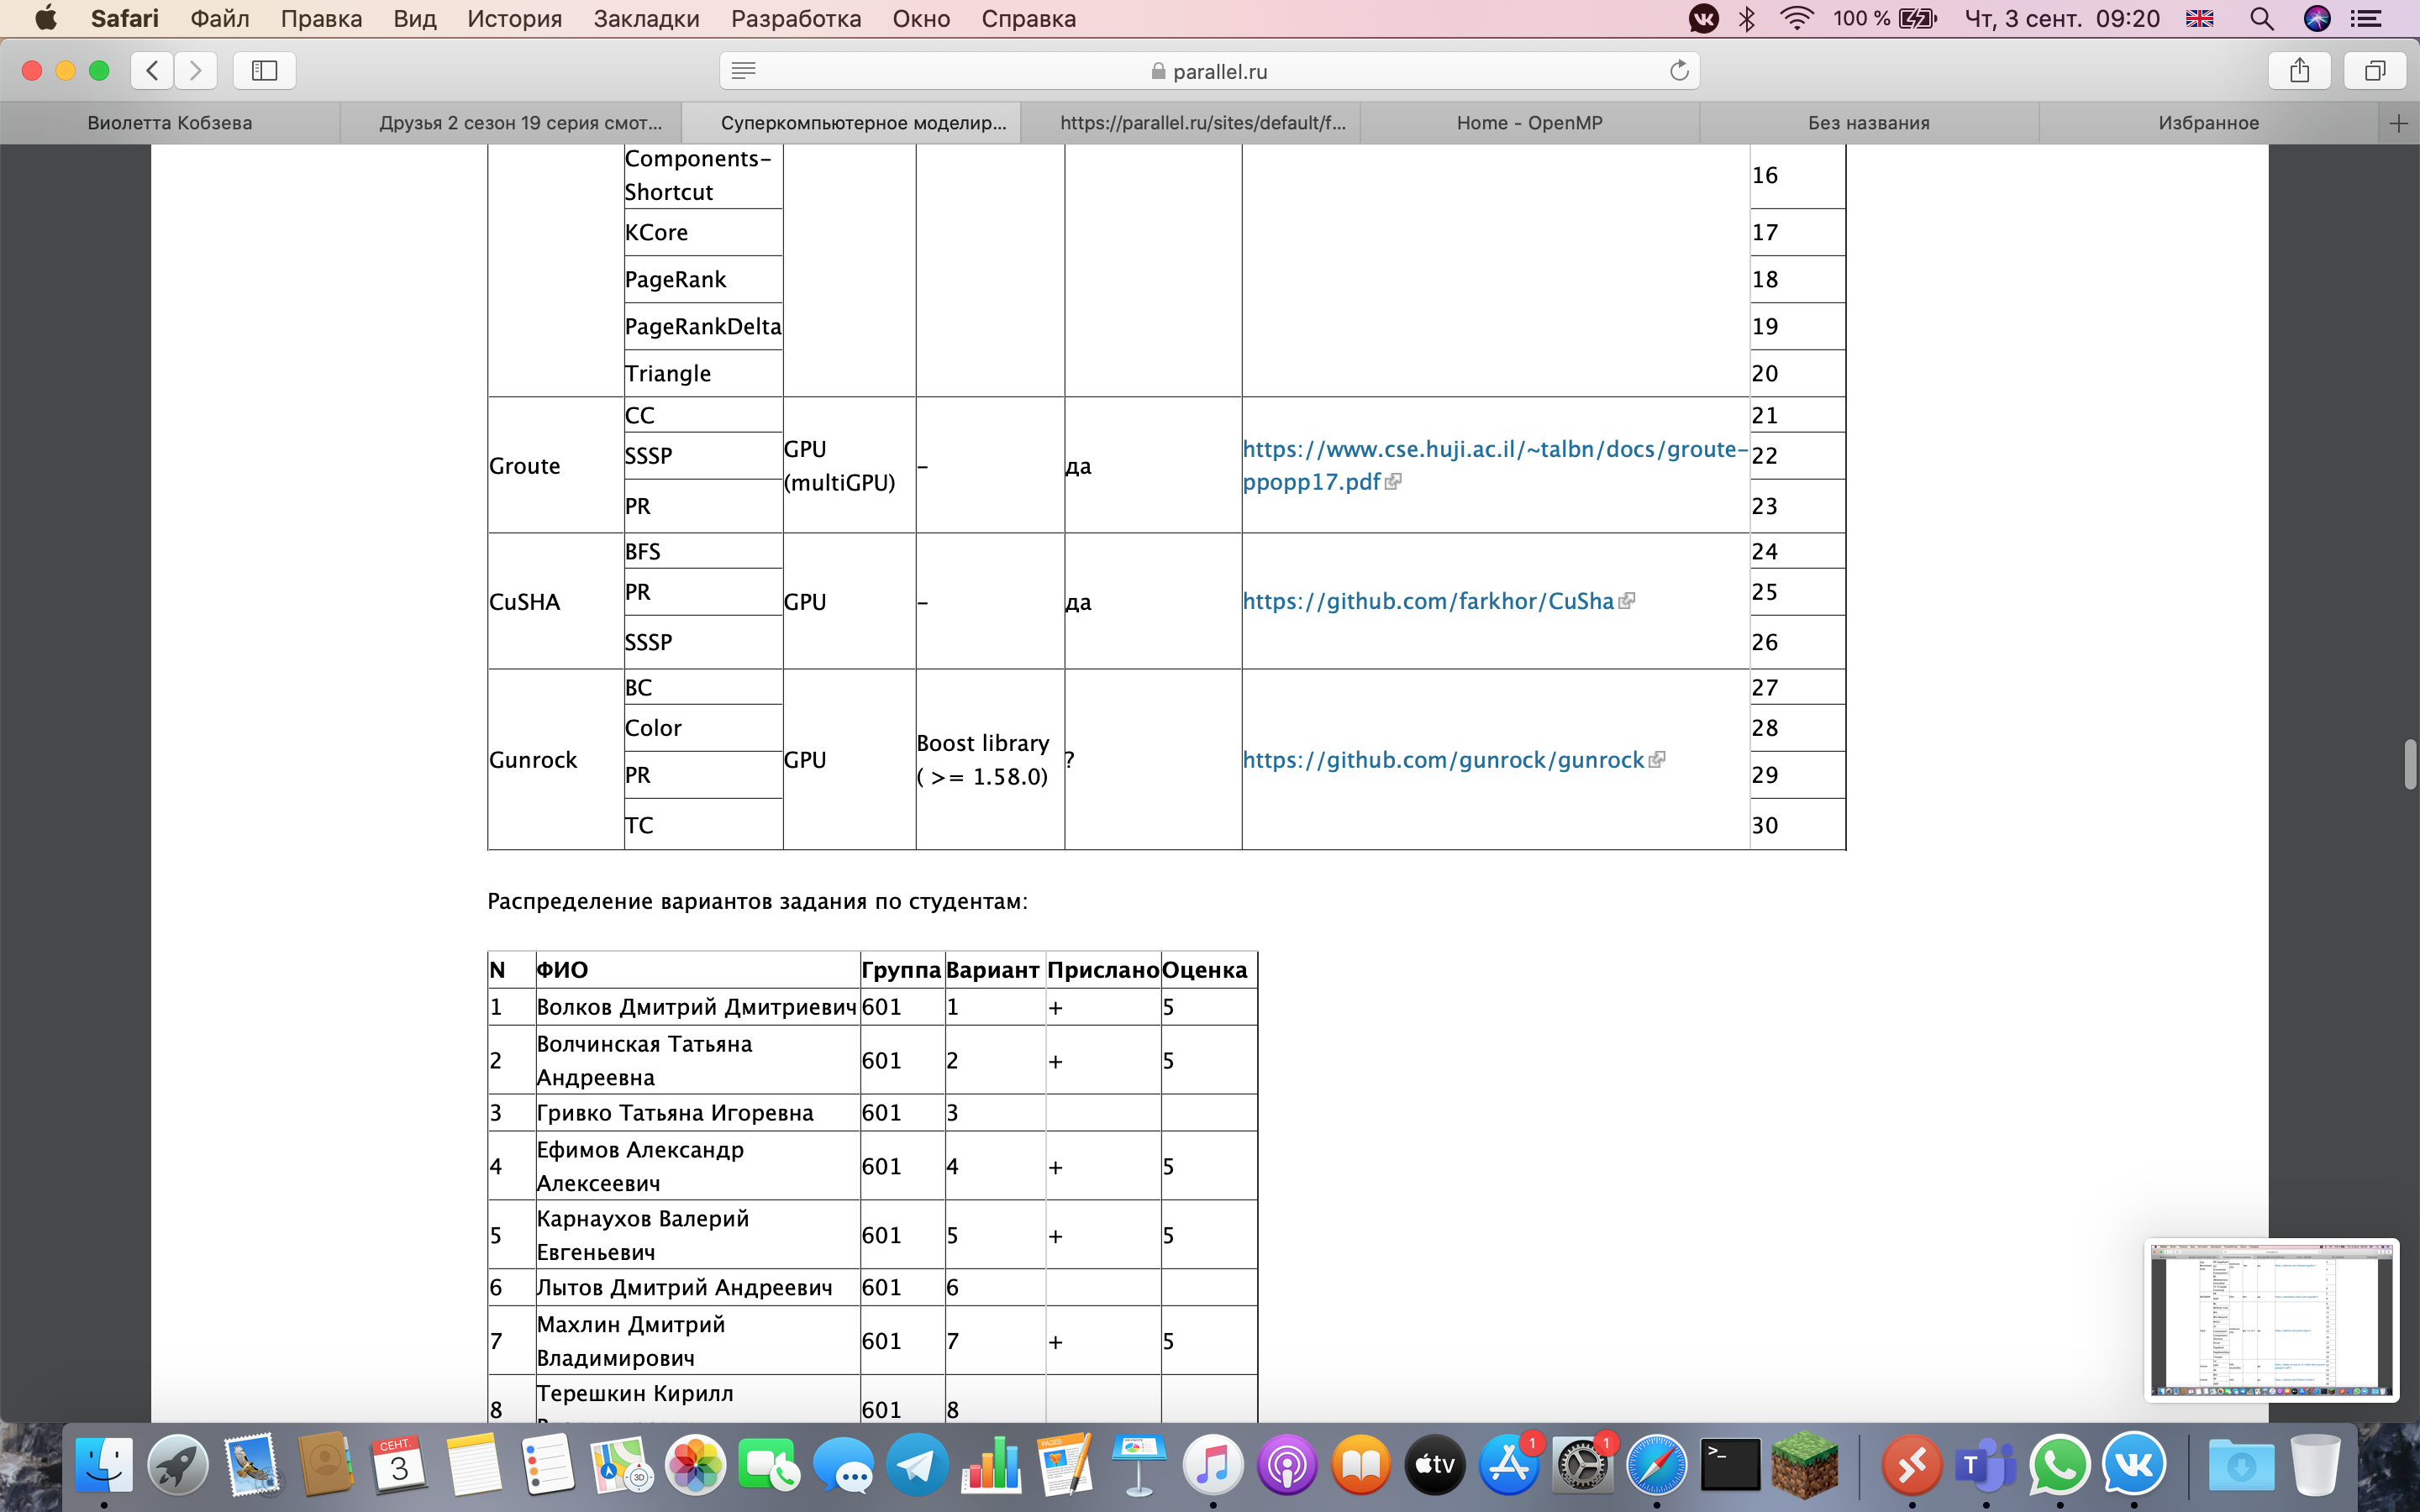Launch Minecraft from the Dock
This screenshot has width=2420, height=1512.
point(1805,1466)
